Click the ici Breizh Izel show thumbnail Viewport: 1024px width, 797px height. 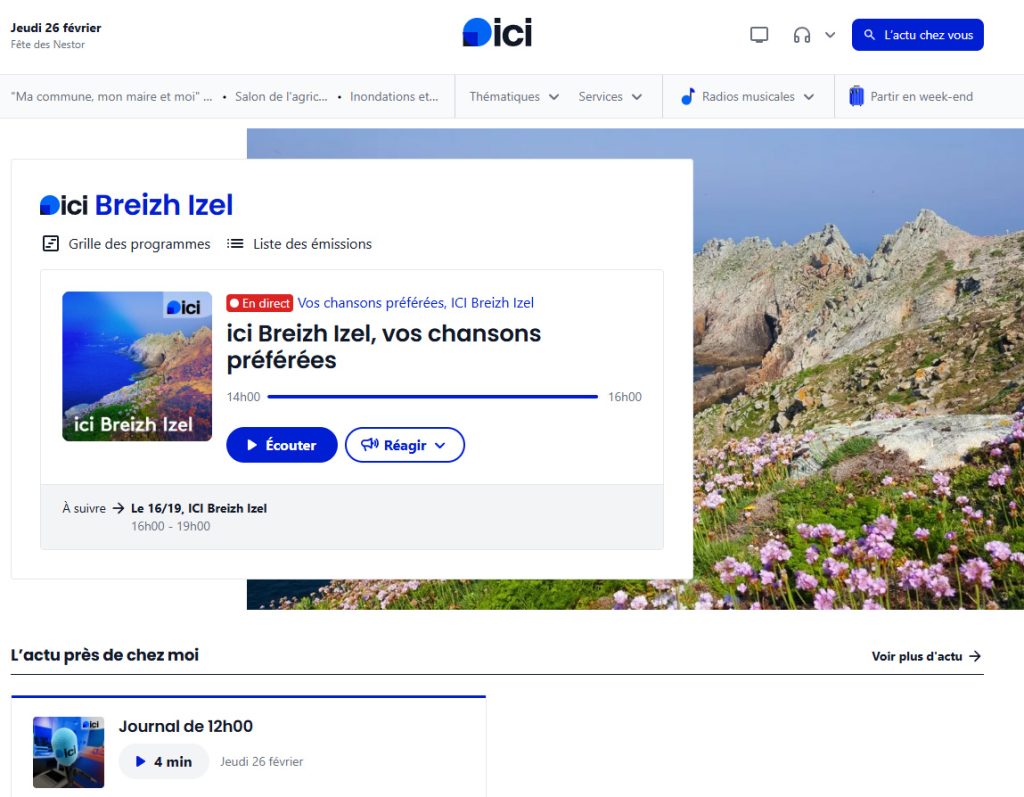click(137, 366)
